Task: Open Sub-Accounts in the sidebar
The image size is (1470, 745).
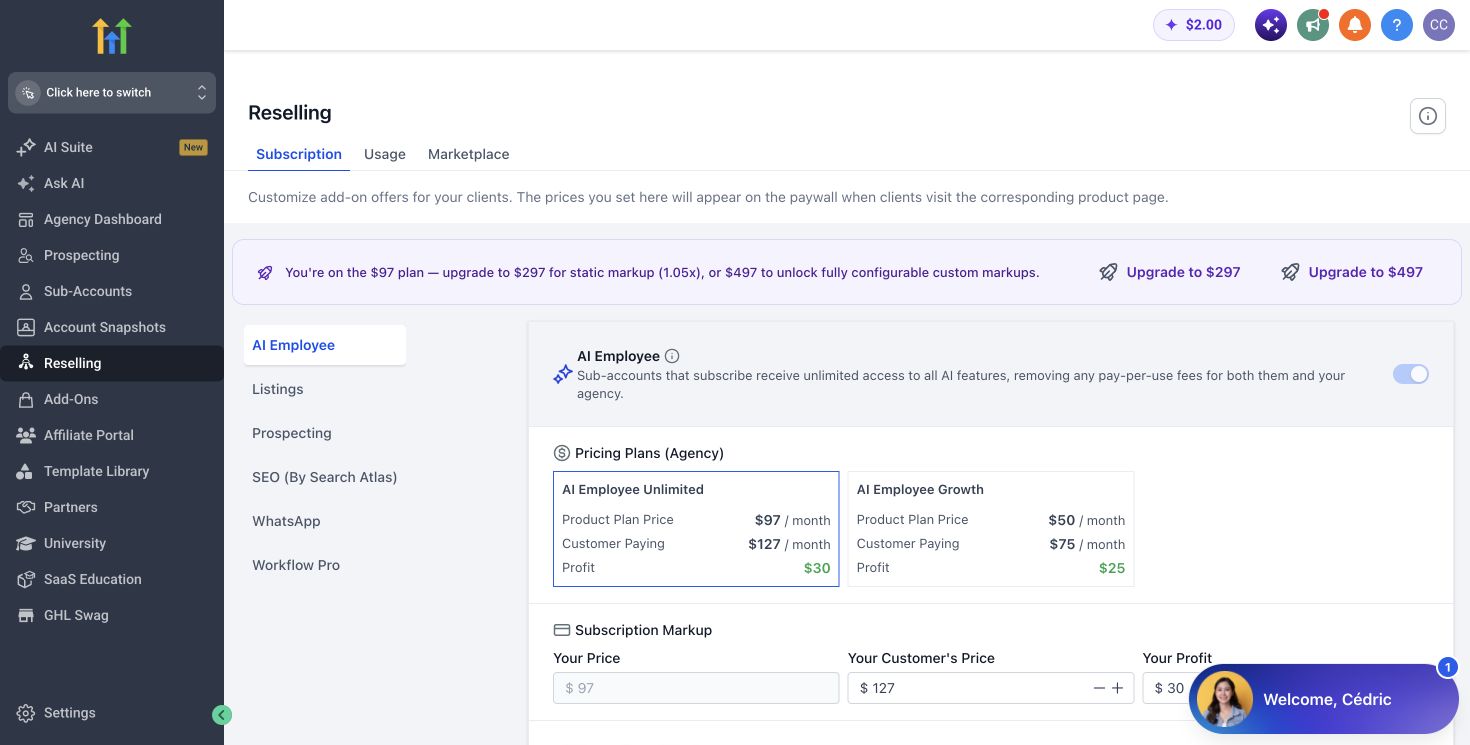Action: click(112, 291)
